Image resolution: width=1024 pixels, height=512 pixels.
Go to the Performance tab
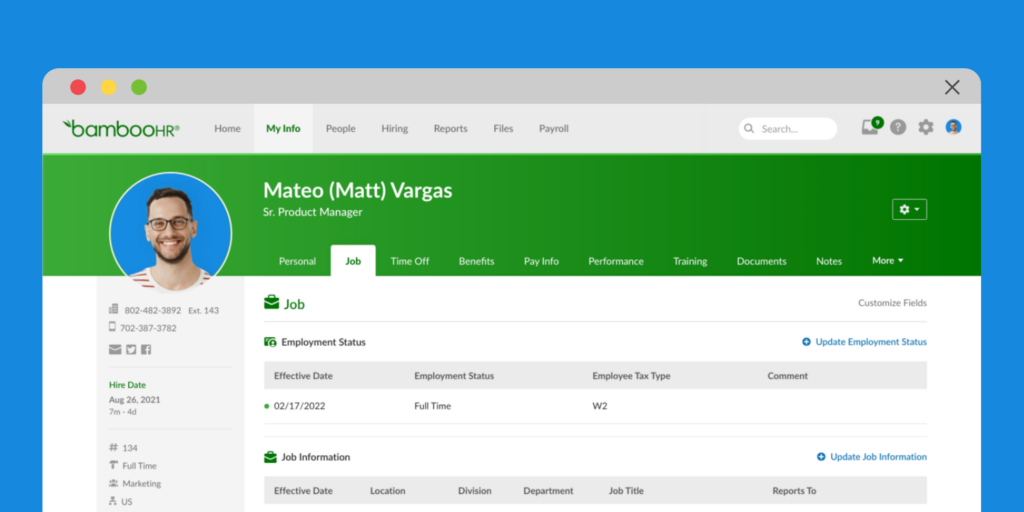[x=615, y=261]
